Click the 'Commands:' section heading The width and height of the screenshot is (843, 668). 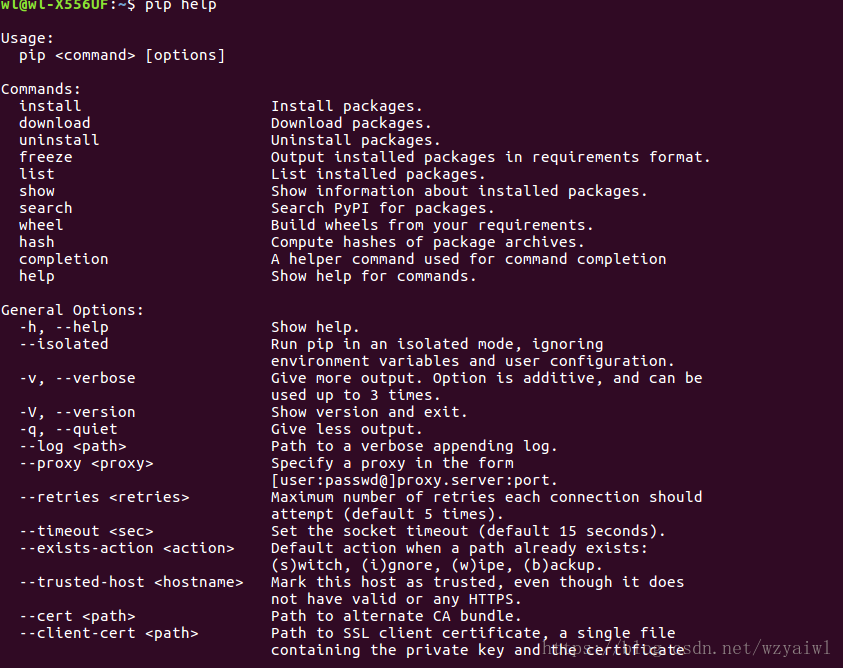click(x=41, y=89)
